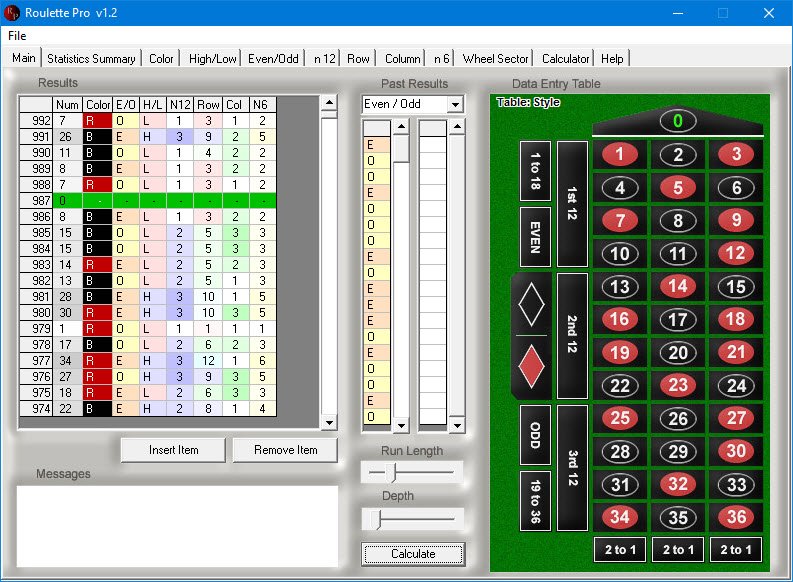793x582 pixels.
Task: Pick red number 36 on the table
Action: coord(736,517)
